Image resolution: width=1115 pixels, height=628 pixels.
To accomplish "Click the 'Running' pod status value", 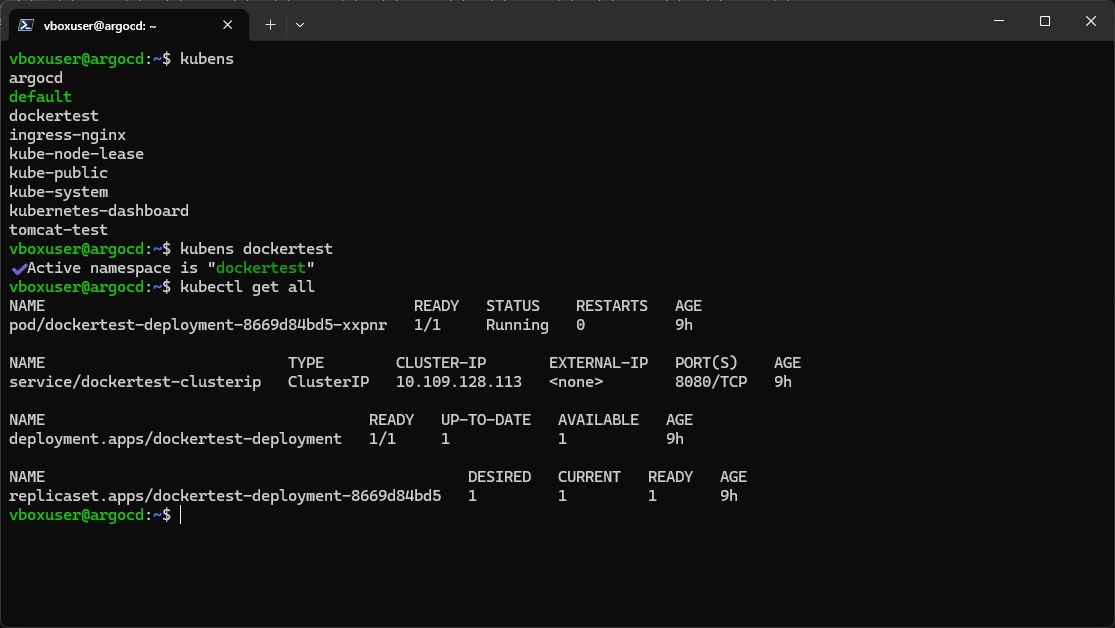I will coord(517,325).
